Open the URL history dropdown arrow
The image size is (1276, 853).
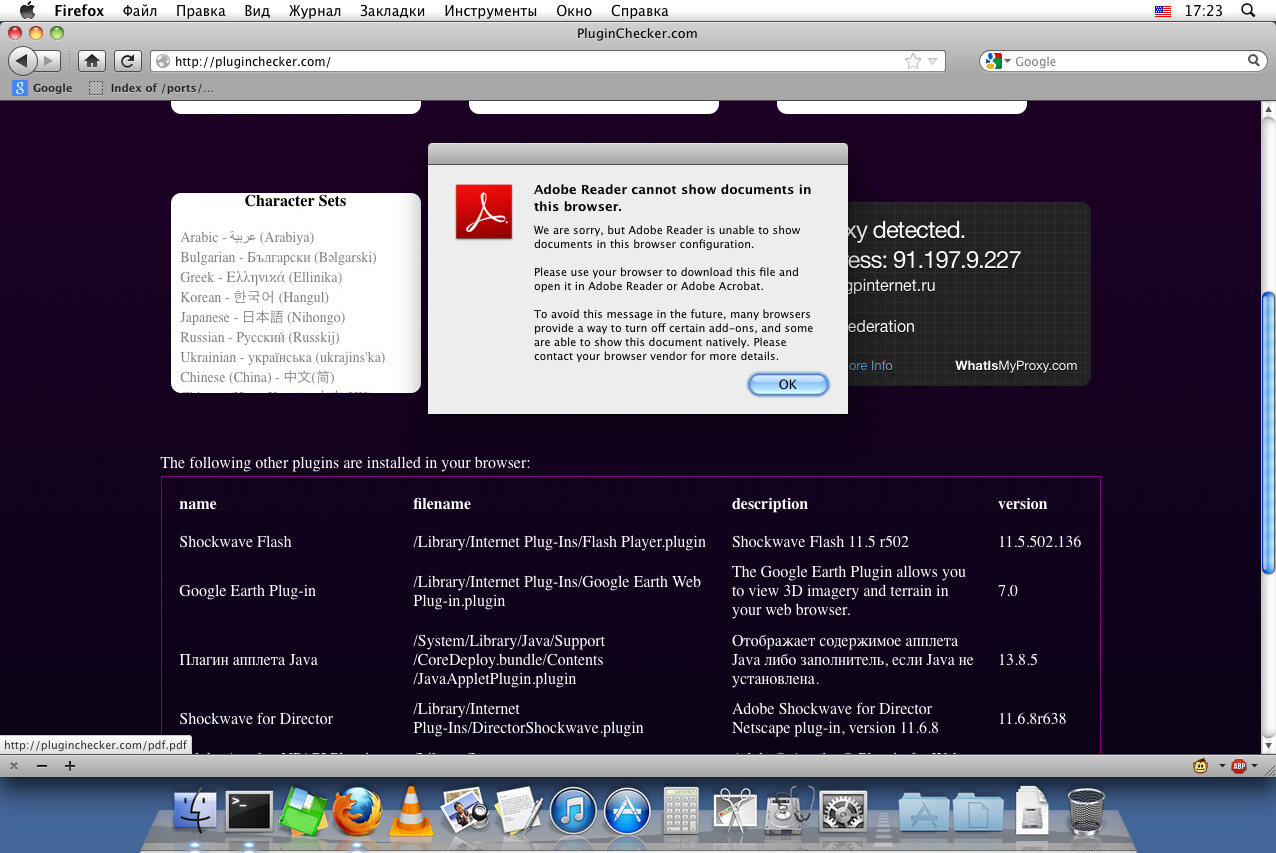932,61
